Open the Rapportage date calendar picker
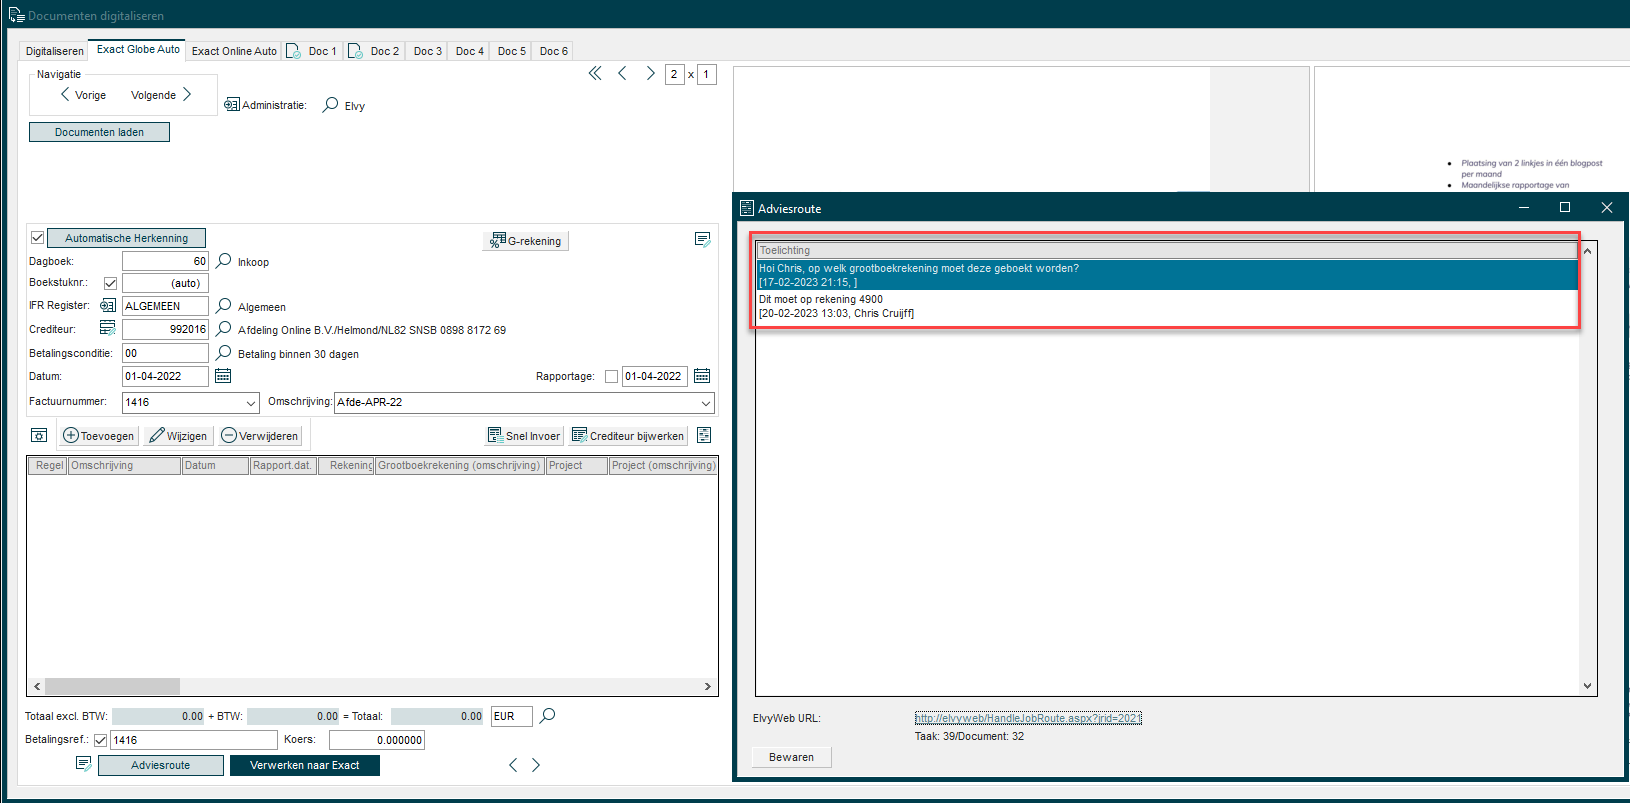The height and width of the screenshot is (803, 1630). [x=702, y=376]
